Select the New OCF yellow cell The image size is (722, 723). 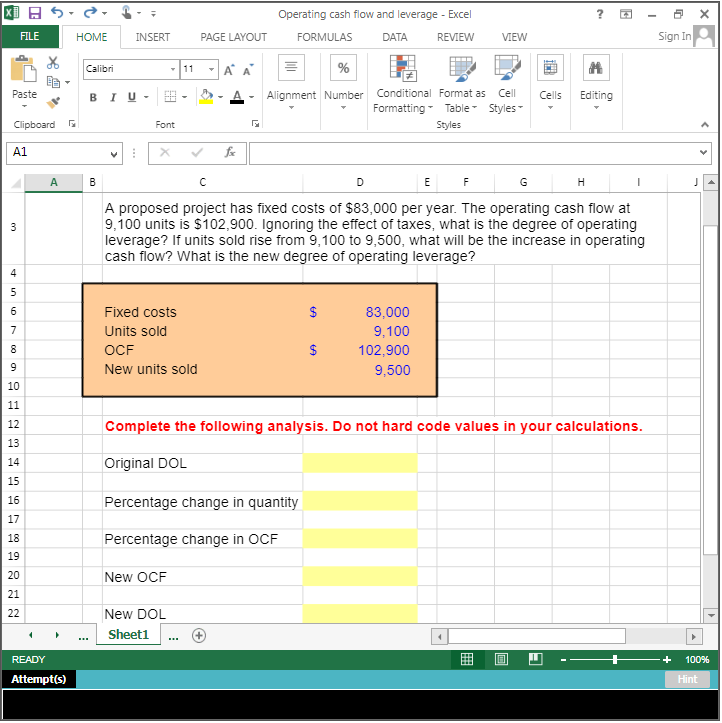click(360, 576)
